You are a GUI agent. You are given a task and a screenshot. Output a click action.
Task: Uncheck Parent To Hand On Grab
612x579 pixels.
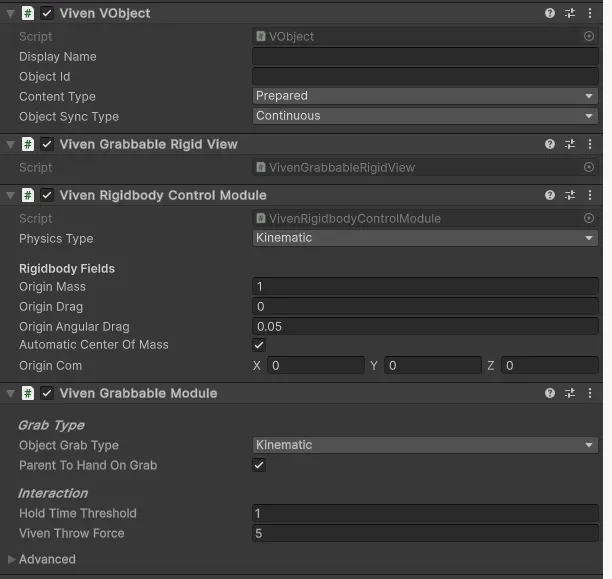tap(259, 465)
